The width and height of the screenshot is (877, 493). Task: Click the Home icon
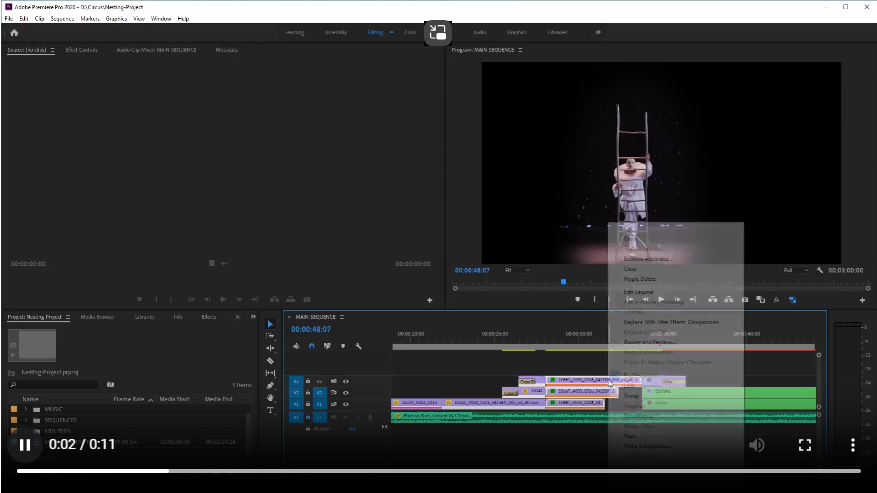(x=15, y=32)
